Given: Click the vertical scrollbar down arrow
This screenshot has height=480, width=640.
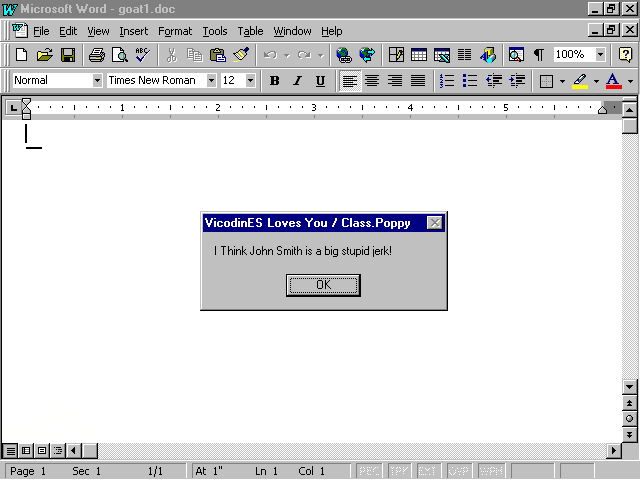Looking at the screenshot, I should click(x=629, y=387).
